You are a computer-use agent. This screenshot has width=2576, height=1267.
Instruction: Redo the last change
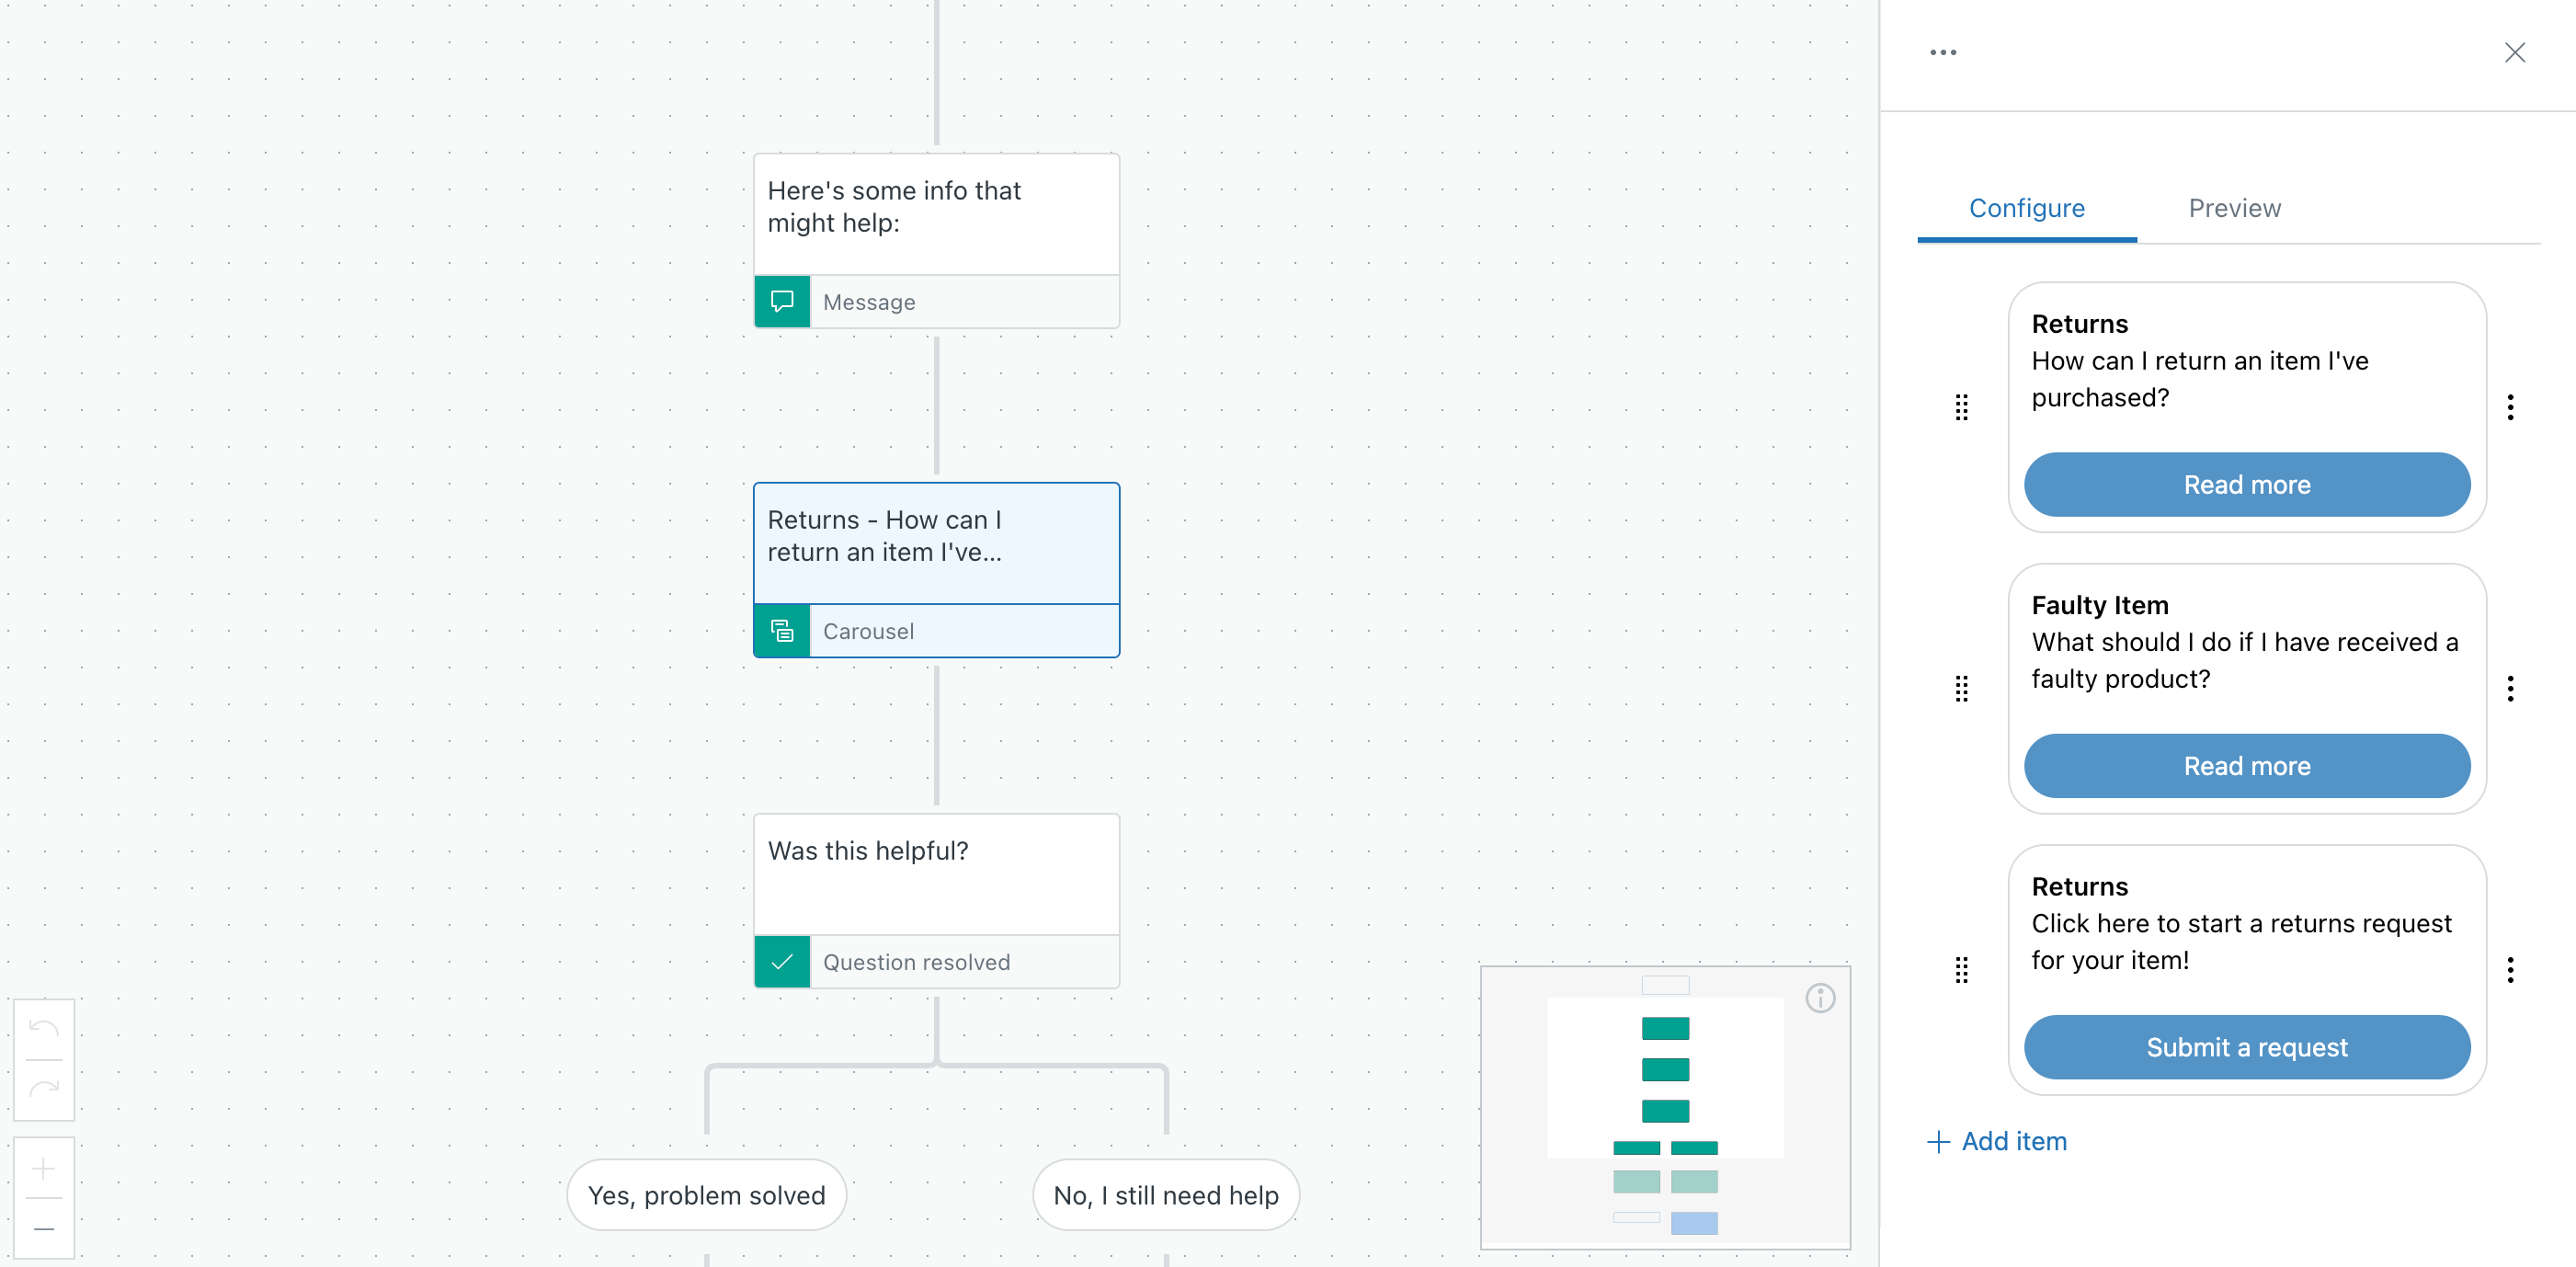click(44, 1086)
